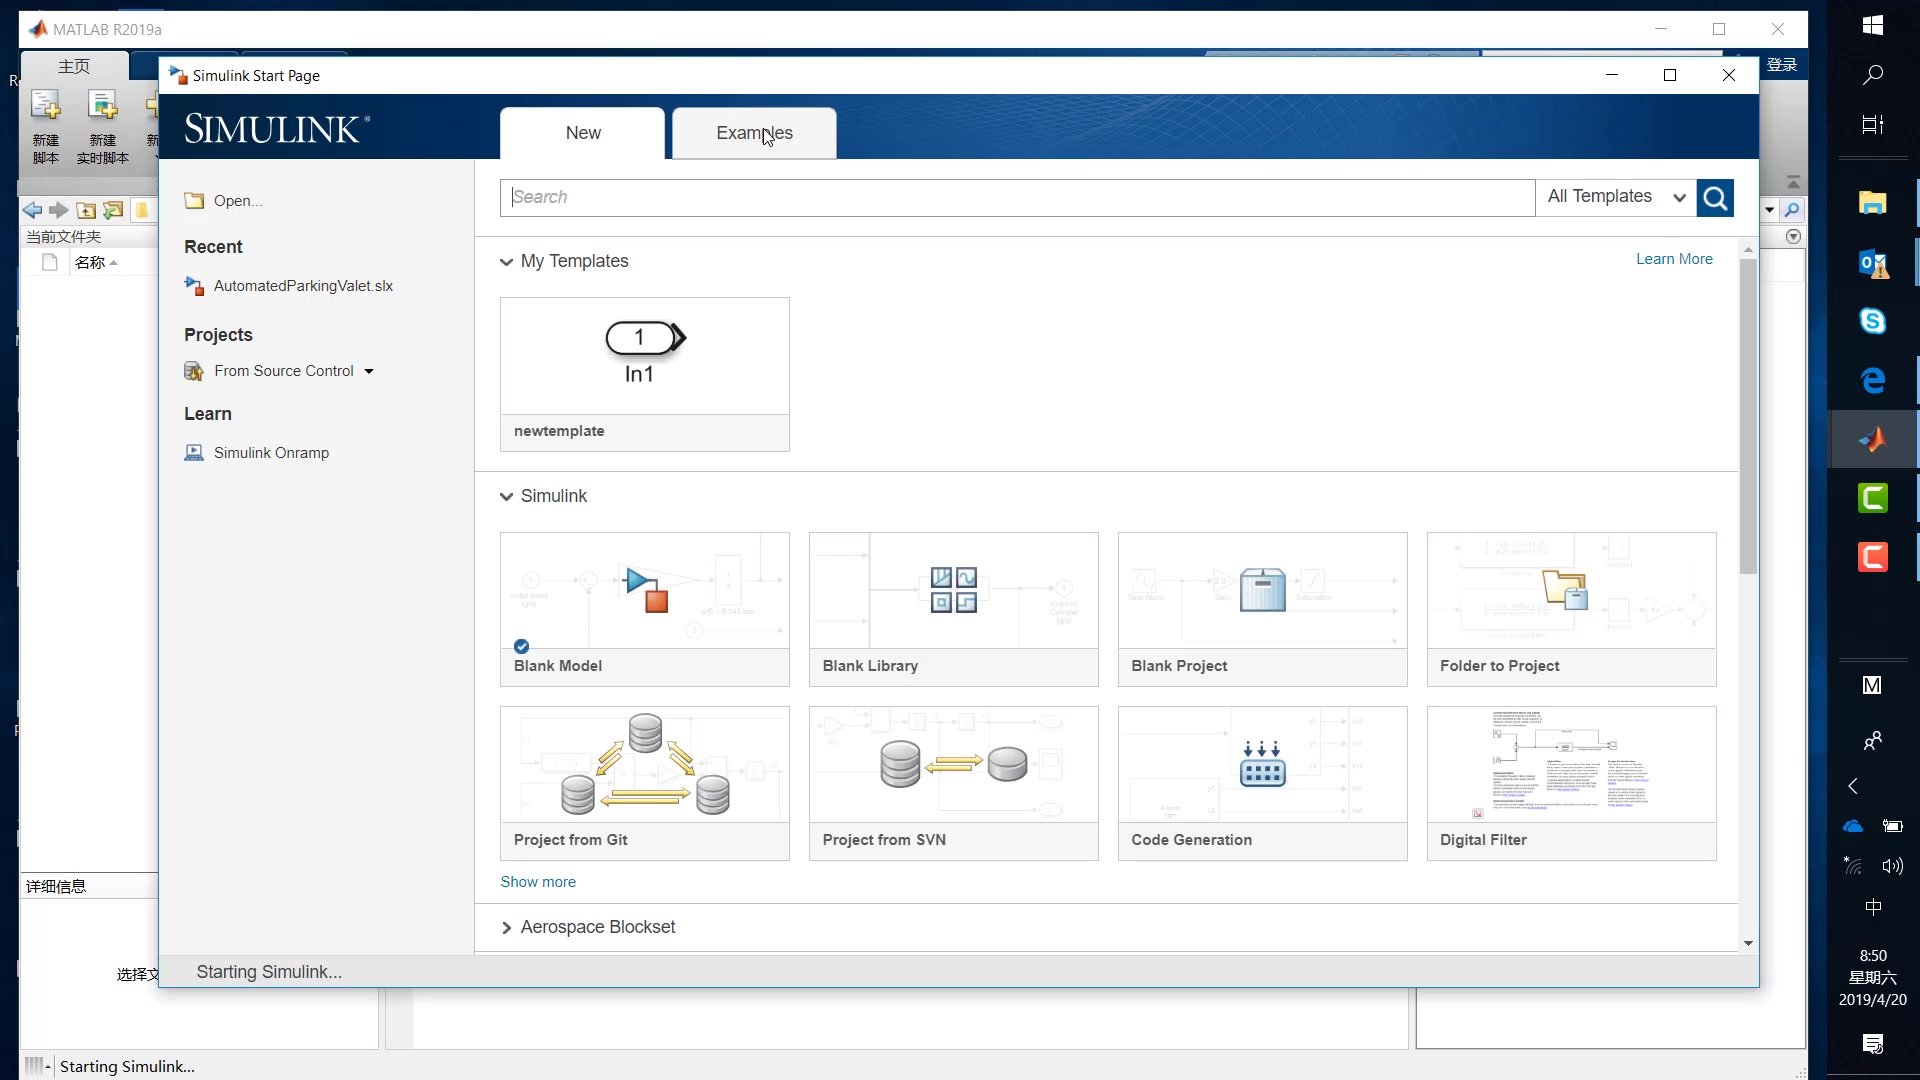Screen dimensions: 1920x1080
Task: Click New Live Script icon in MATLAB
Action: tap(102, 104)
